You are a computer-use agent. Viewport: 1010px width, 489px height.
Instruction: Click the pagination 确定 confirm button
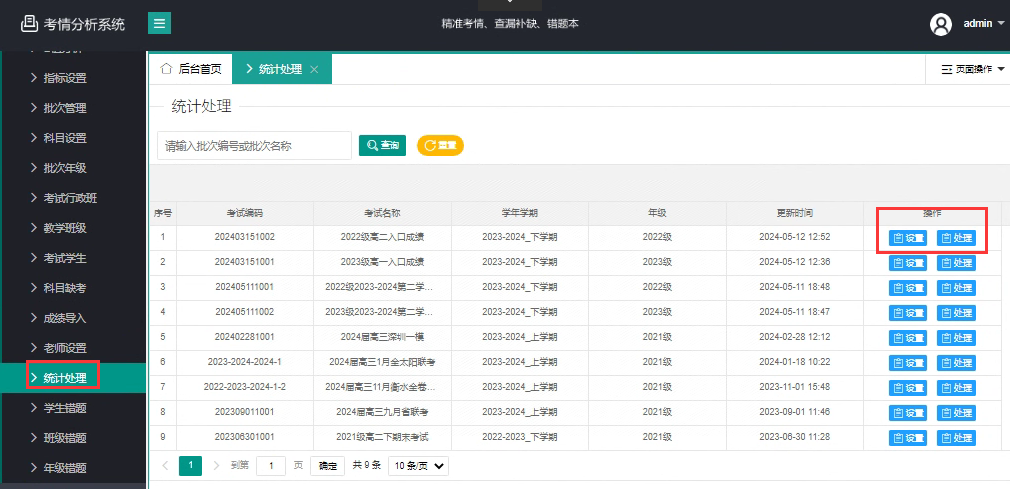click(x=328, y=465)
